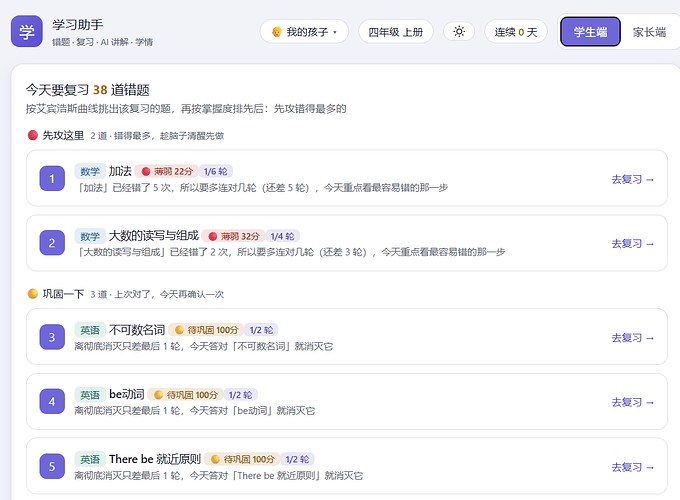
Task: Switch to the 学生端 tab
Action: 590,32
